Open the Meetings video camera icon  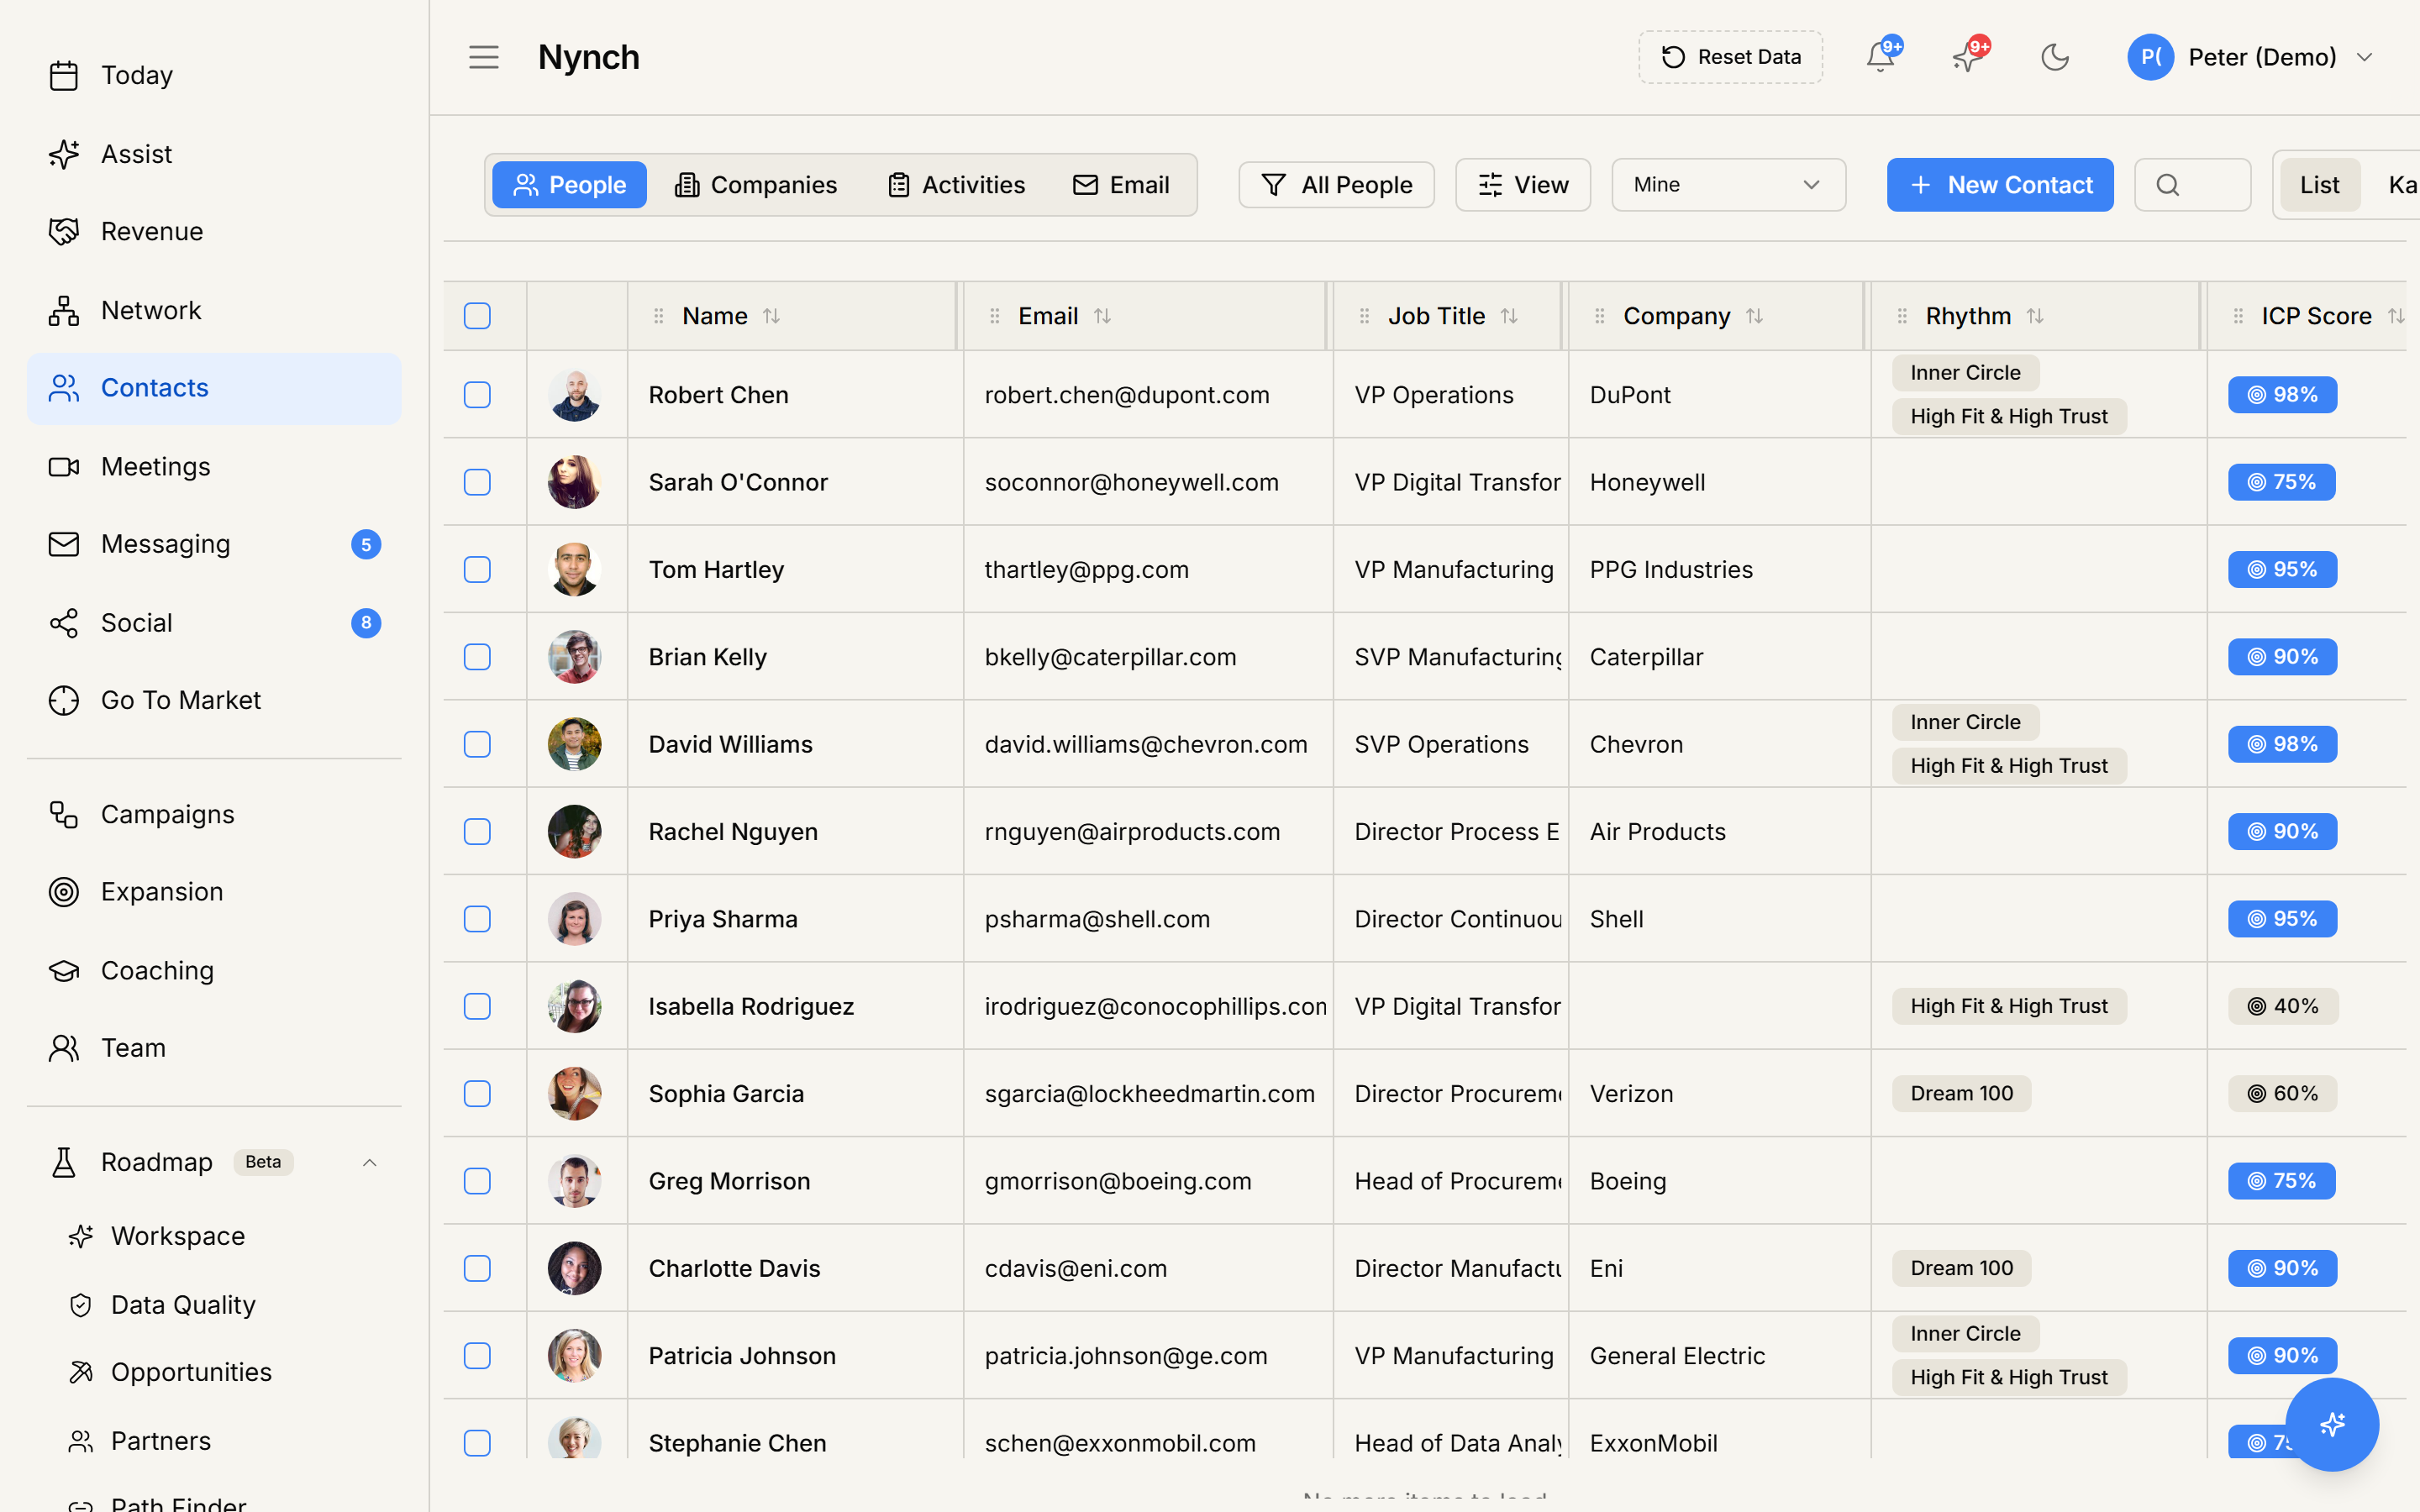click(64, 466)
